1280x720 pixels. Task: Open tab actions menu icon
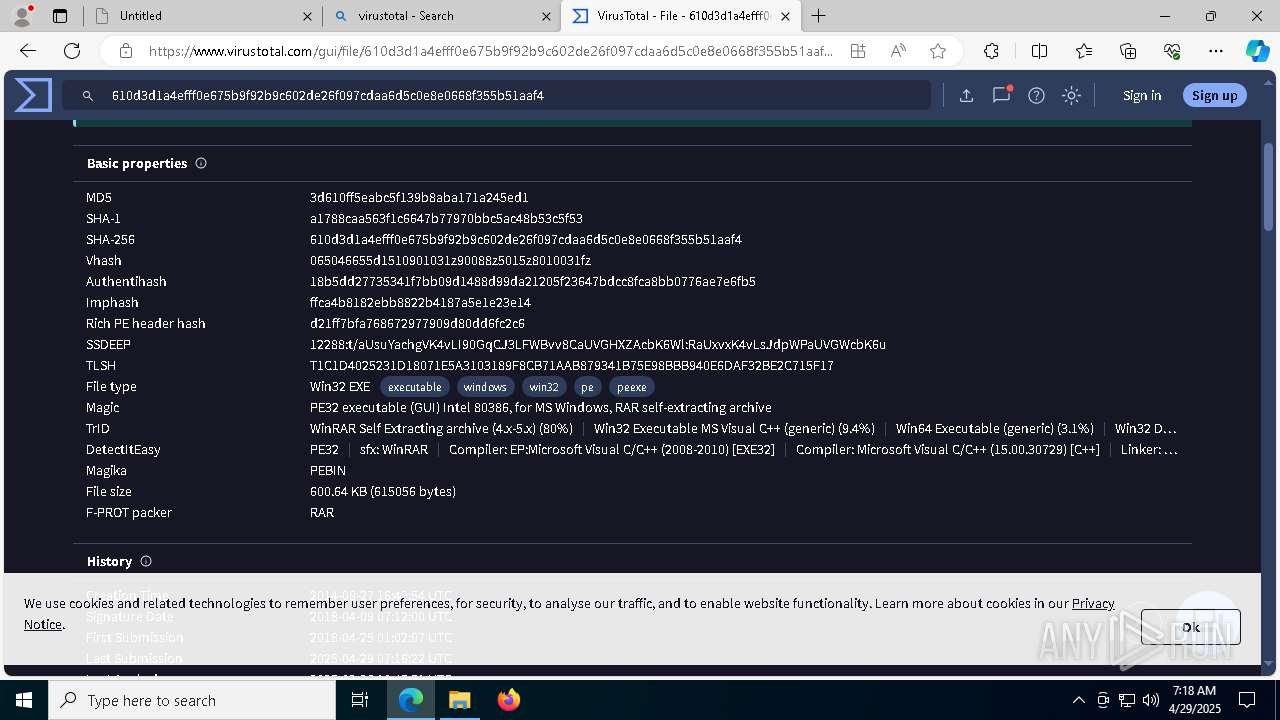click(60, 16)
